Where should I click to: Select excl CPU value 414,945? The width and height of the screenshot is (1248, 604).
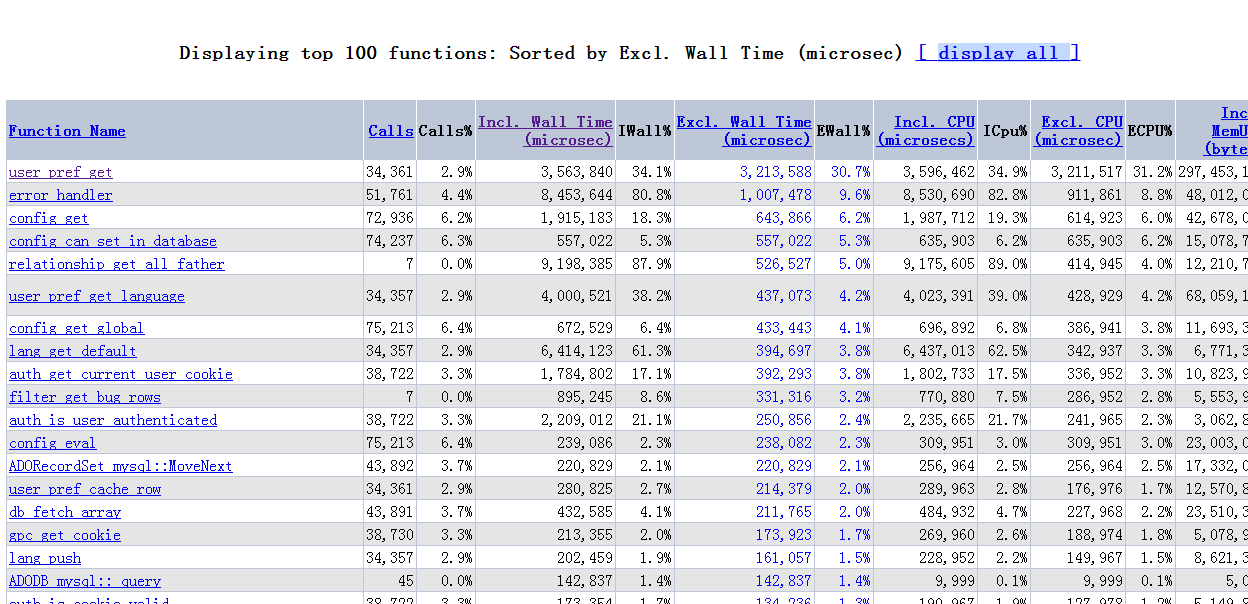[1095, 264]
